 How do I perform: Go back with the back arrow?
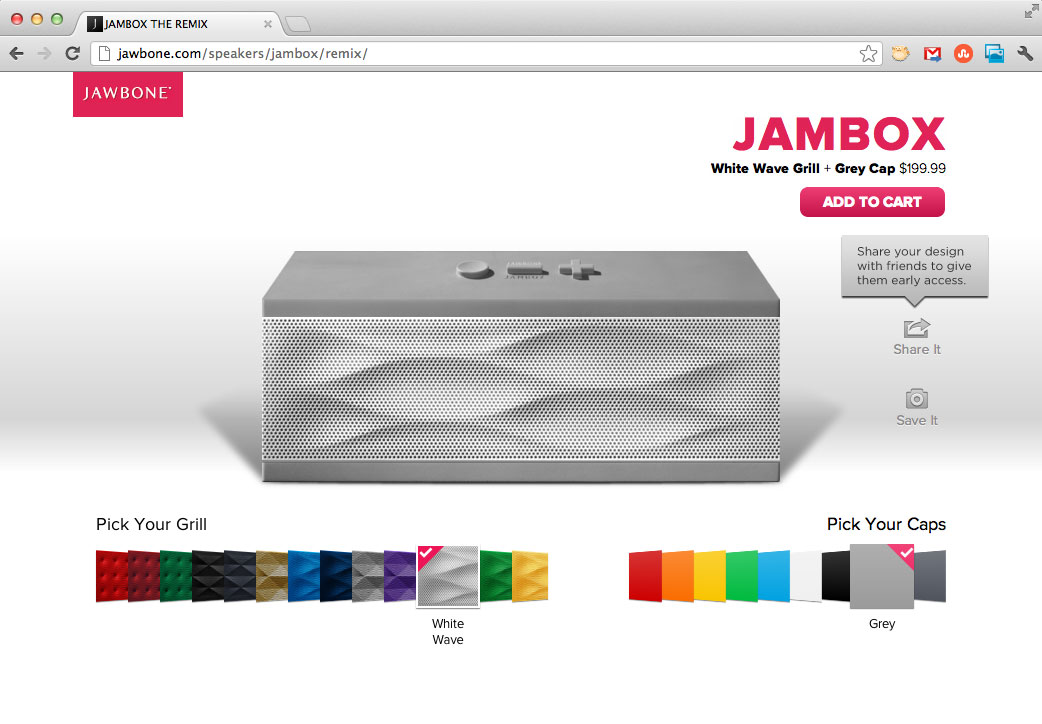tap(17, 53)
